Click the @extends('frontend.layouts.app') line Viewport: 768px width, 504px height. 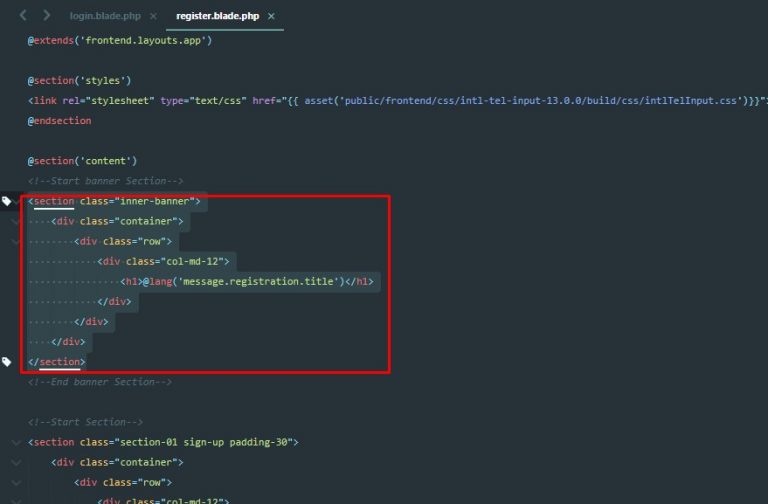[x=120, y=40]
